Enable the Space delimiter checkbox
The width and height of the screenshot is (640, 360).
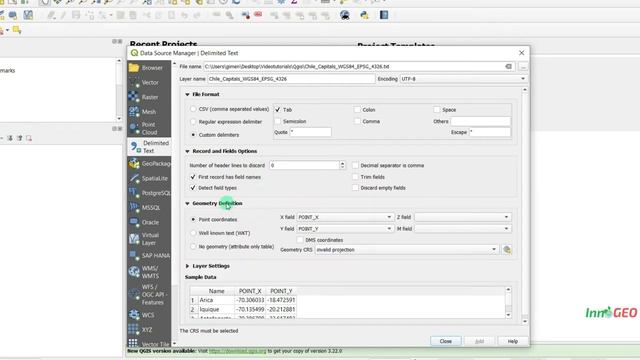(x=437, y=109)
